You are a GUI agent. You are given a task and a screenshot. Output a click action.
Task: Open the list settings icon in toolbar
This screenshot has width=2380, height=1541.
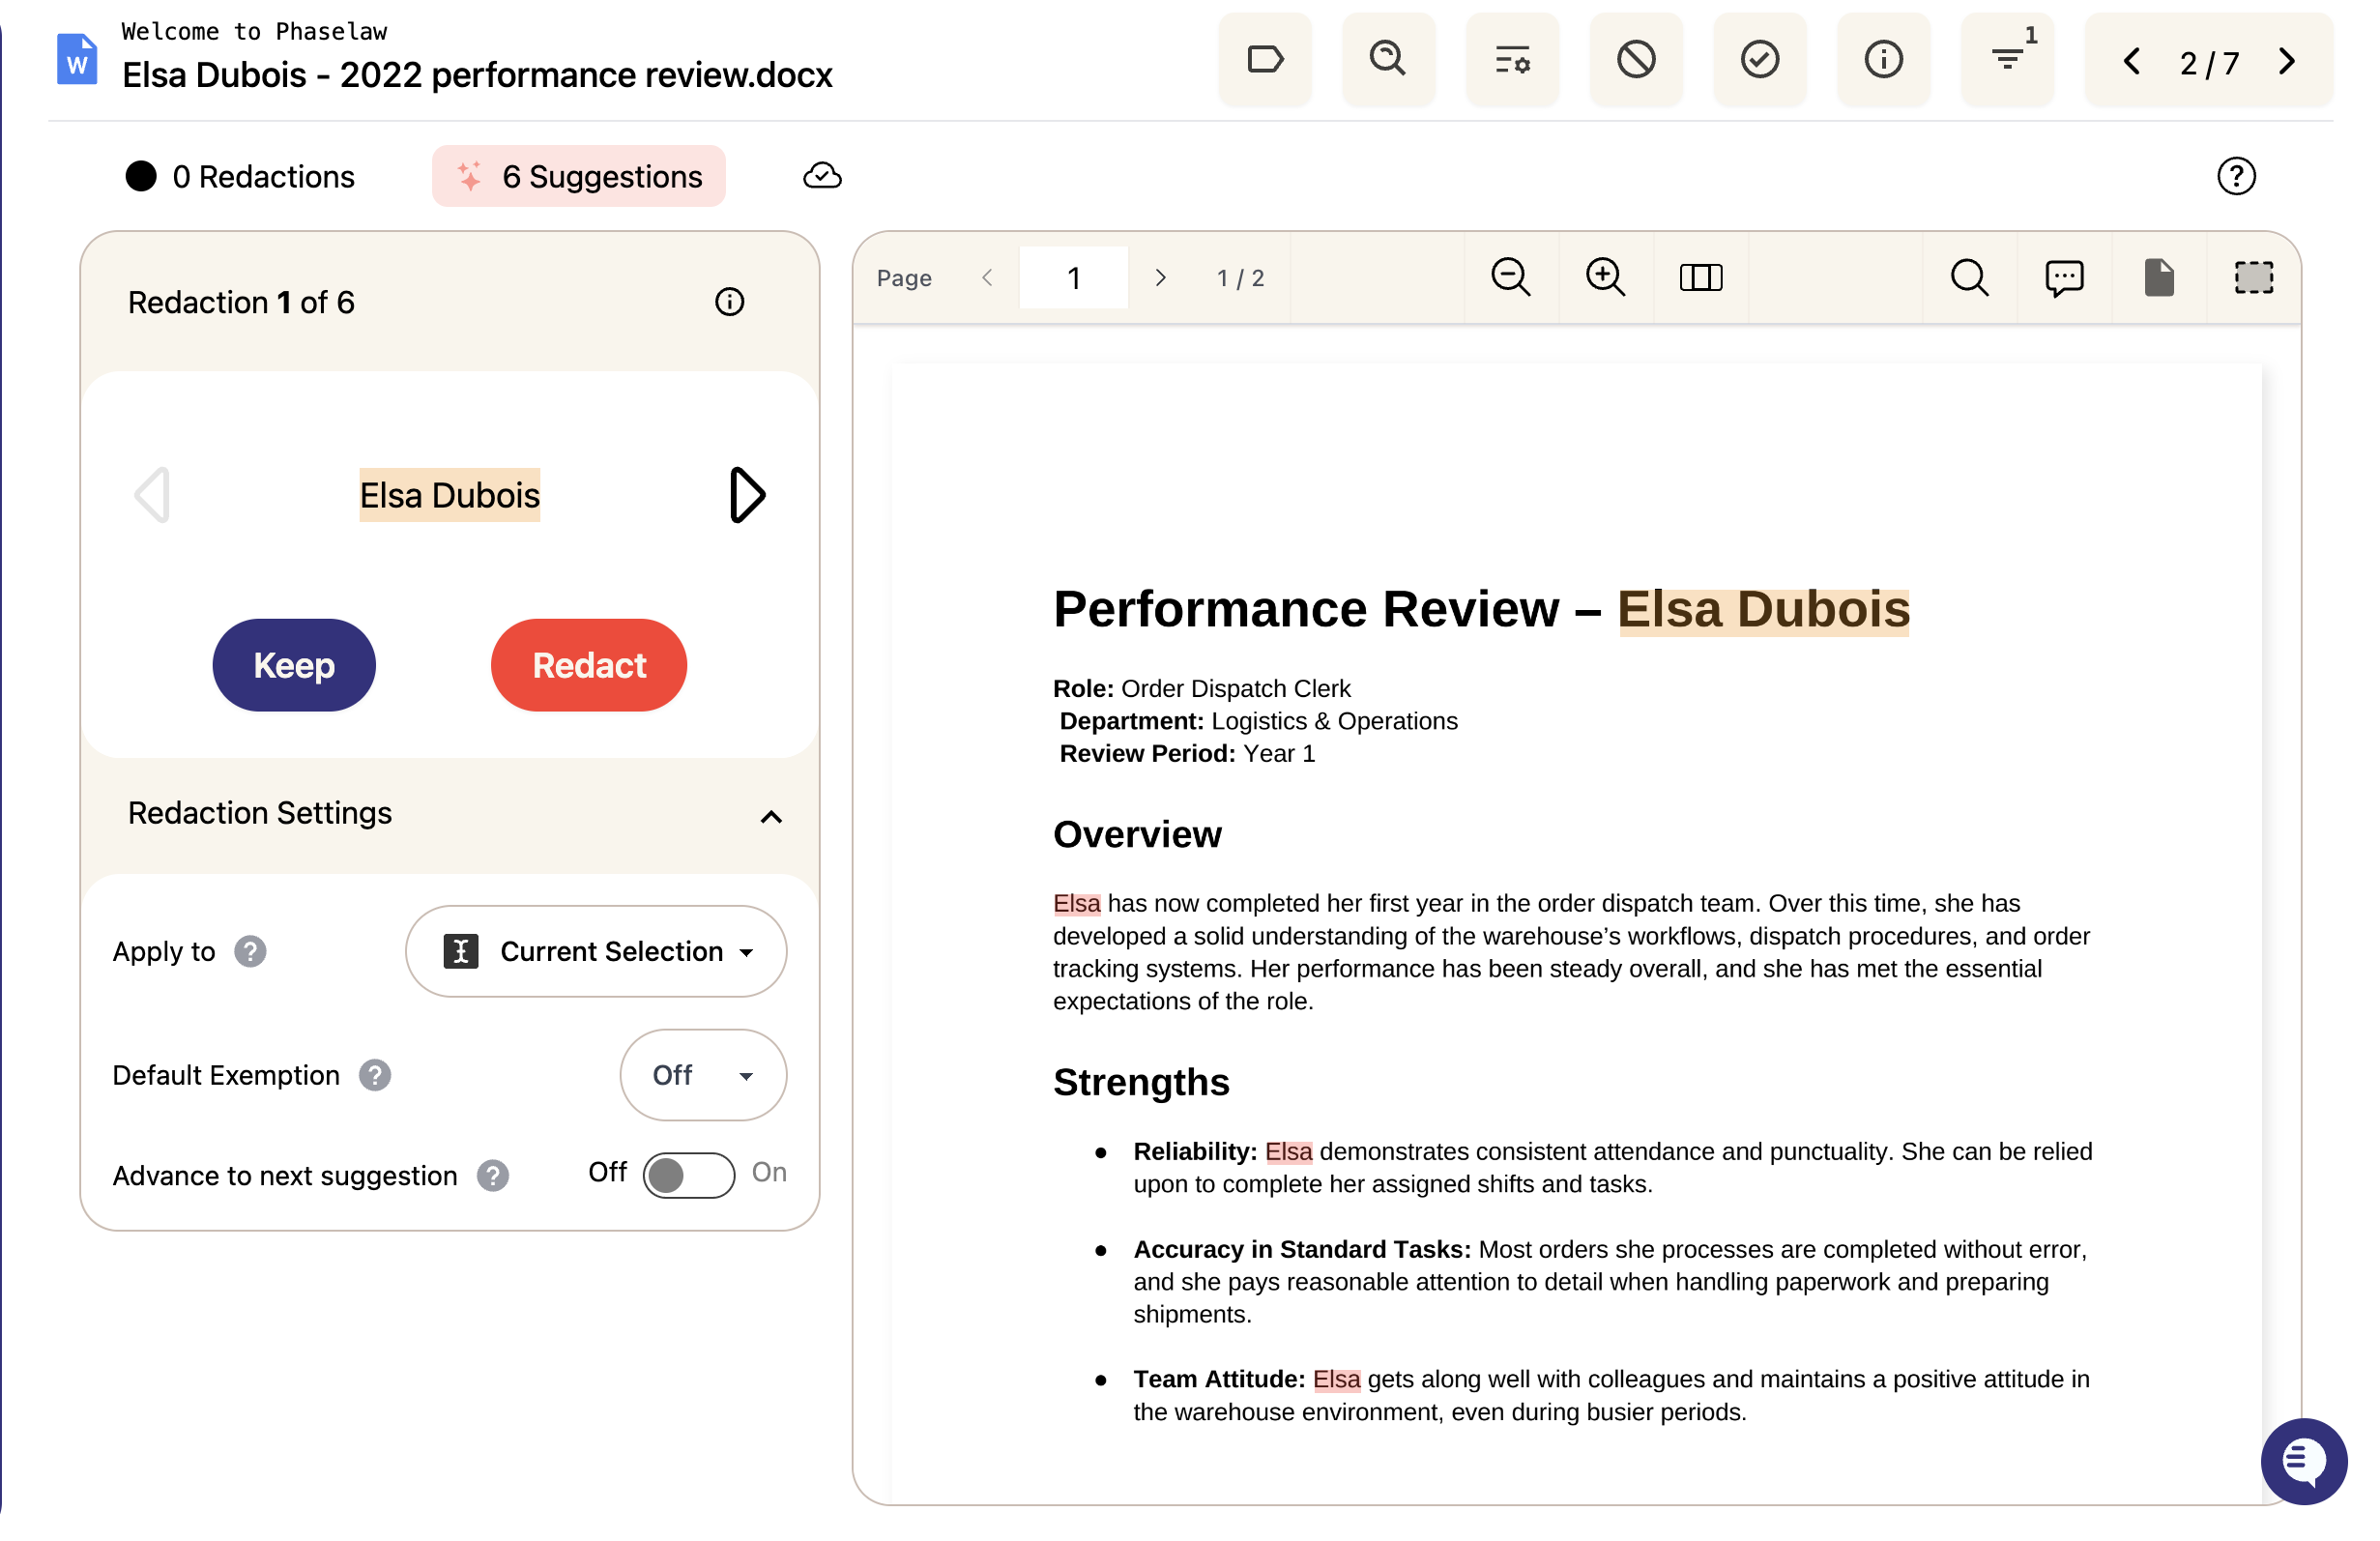tap(1512, 60)
